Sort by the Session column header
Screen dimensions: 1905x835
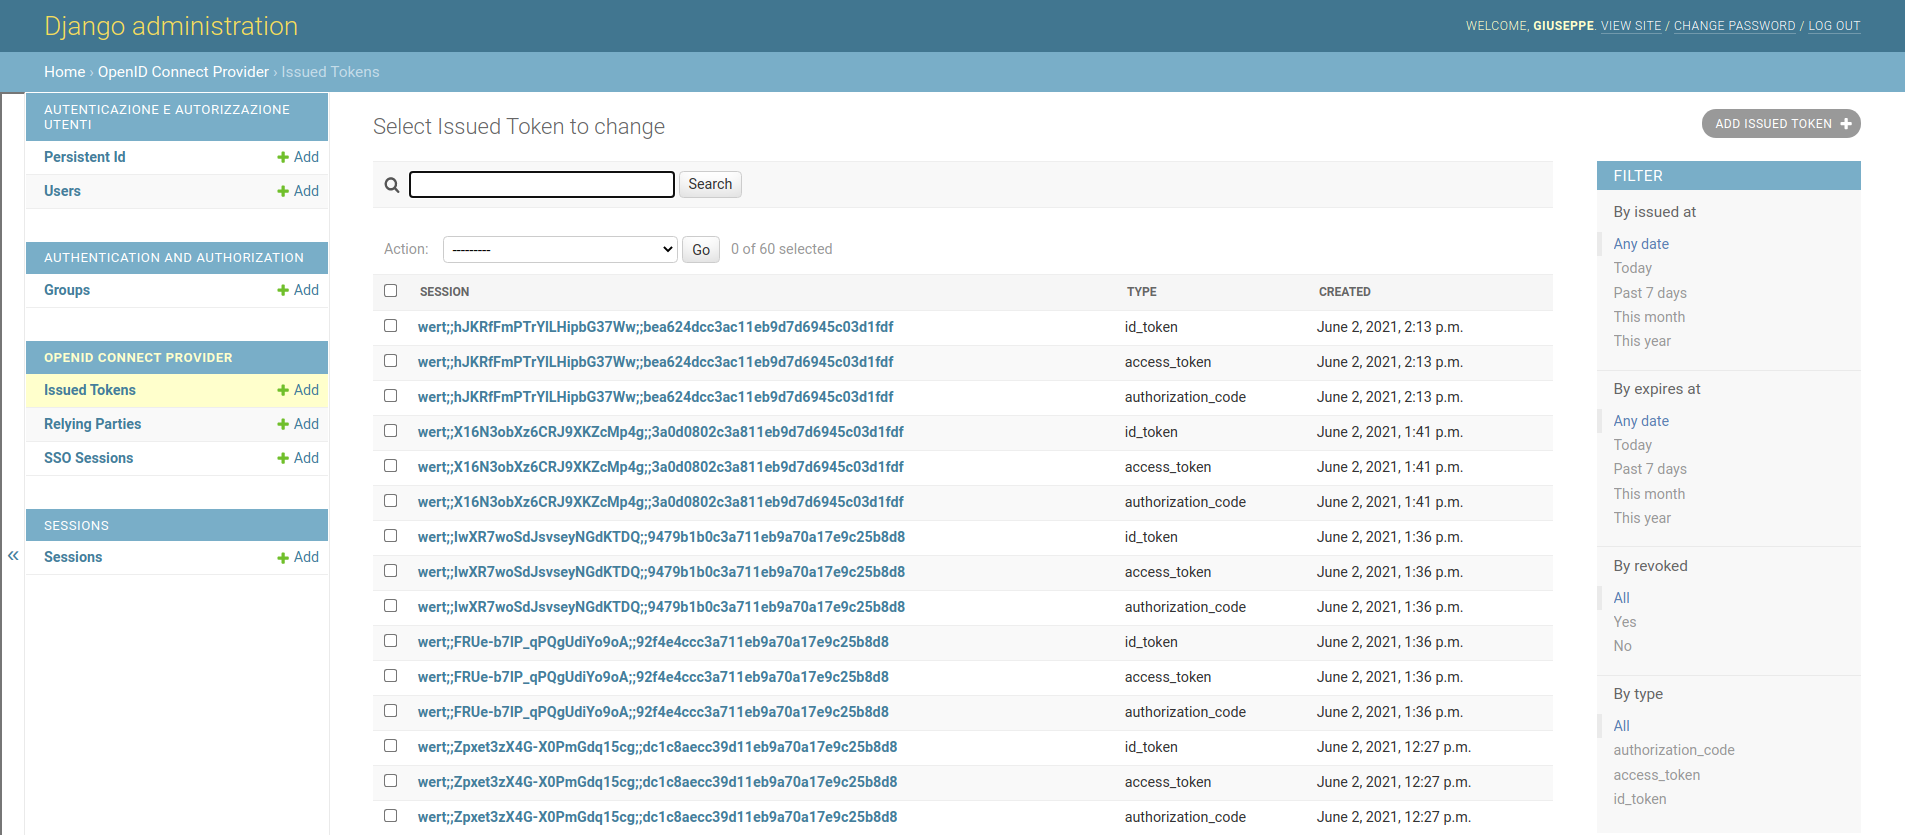pos(444,292)
